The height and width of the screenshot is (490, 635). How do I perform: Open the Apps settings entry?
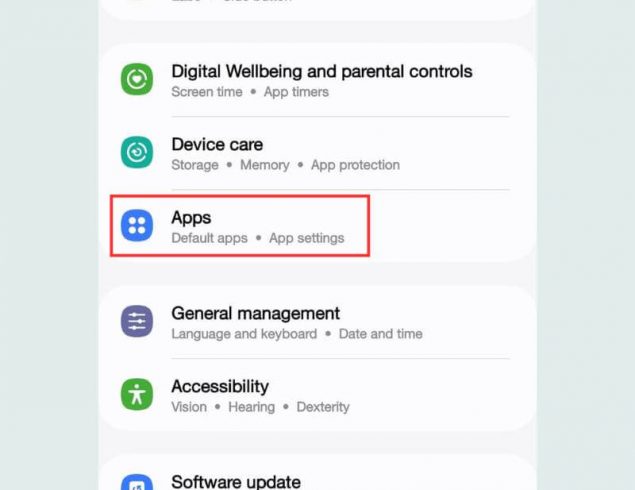(x=318, y=226)
